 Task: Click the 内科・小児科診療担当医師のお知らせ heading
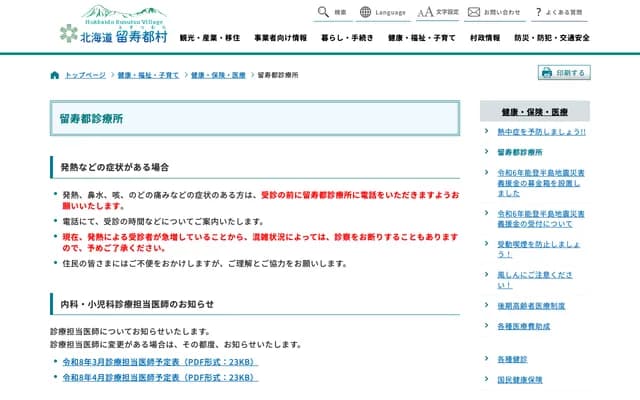137,304
